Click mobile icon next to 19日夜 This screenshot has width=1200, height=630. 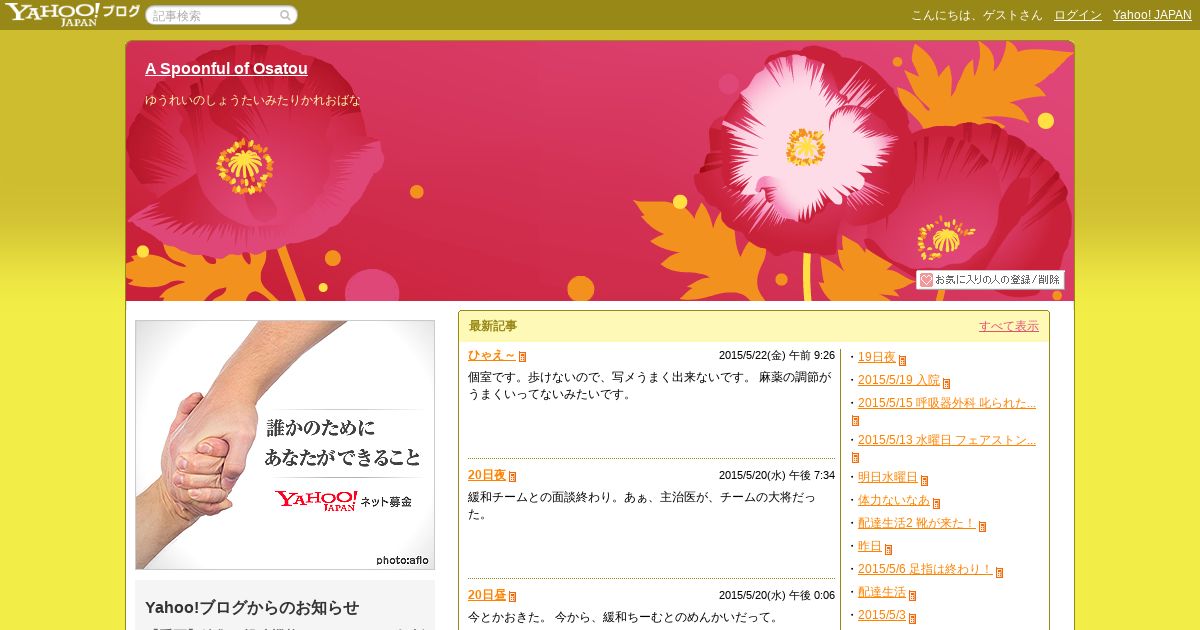(903, 360)
